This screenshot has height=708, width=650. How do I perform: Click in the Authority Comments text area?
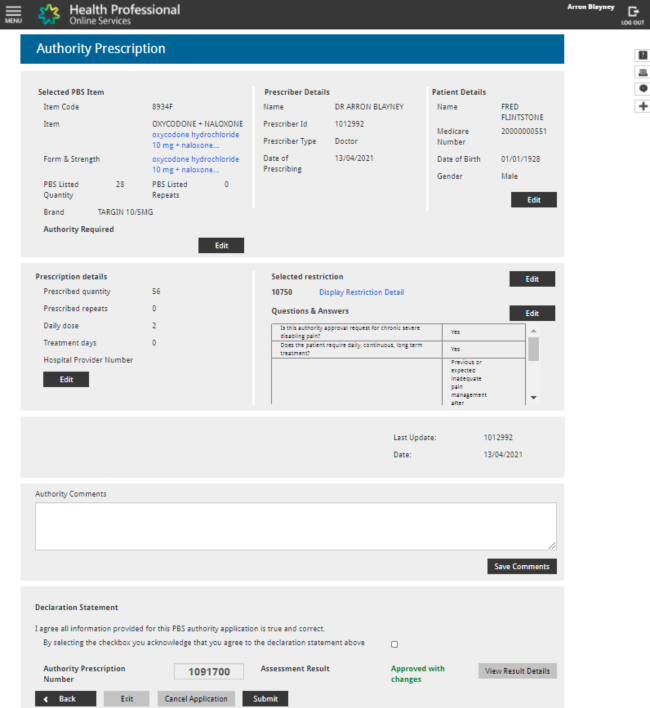(x=296, y=526)
